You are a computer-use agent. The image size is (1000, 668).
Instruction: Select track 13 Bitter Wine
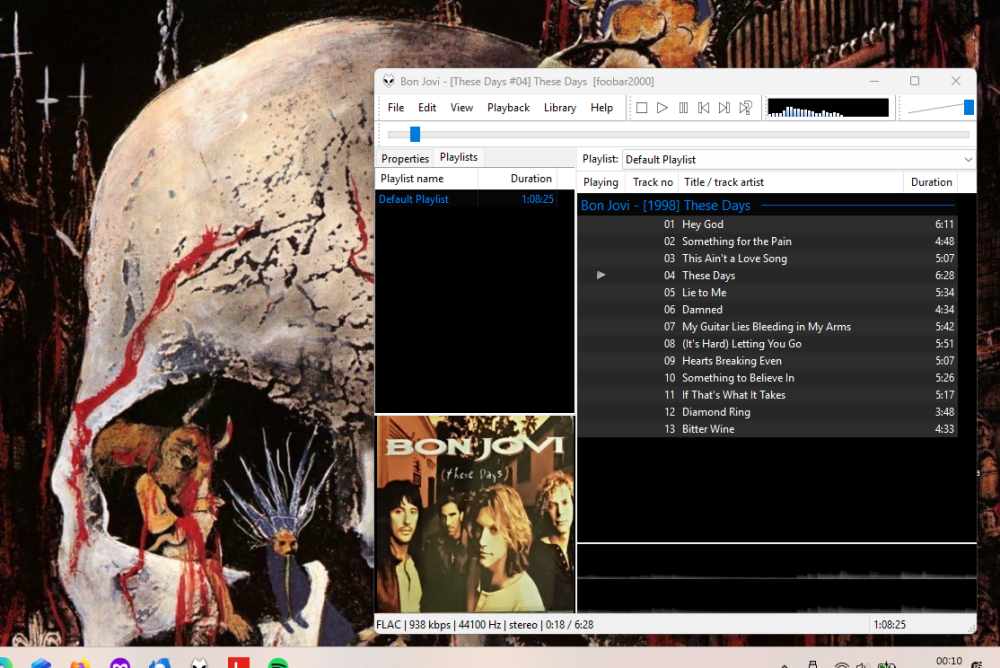(767, 429)
